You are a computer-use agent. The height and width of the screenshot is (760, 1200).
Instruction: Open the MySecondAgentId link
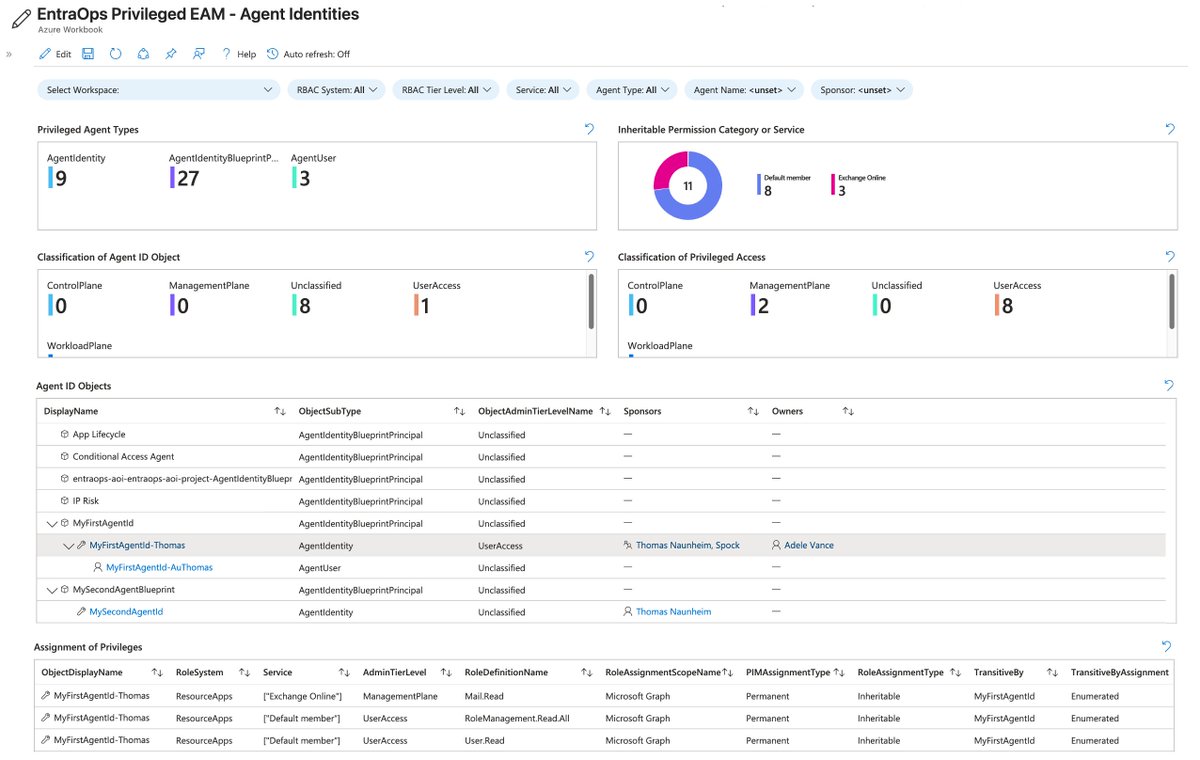(x=126, y=611)
